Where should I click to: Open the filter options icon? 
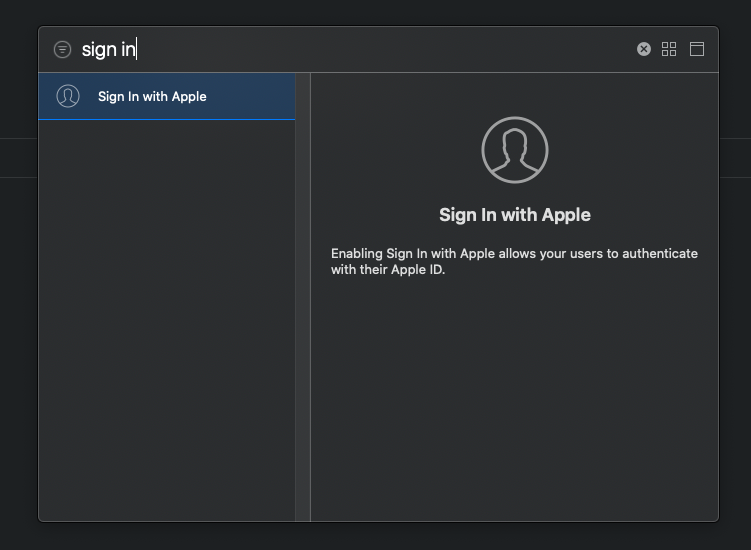pyautogui.click(x=62, y=49)
